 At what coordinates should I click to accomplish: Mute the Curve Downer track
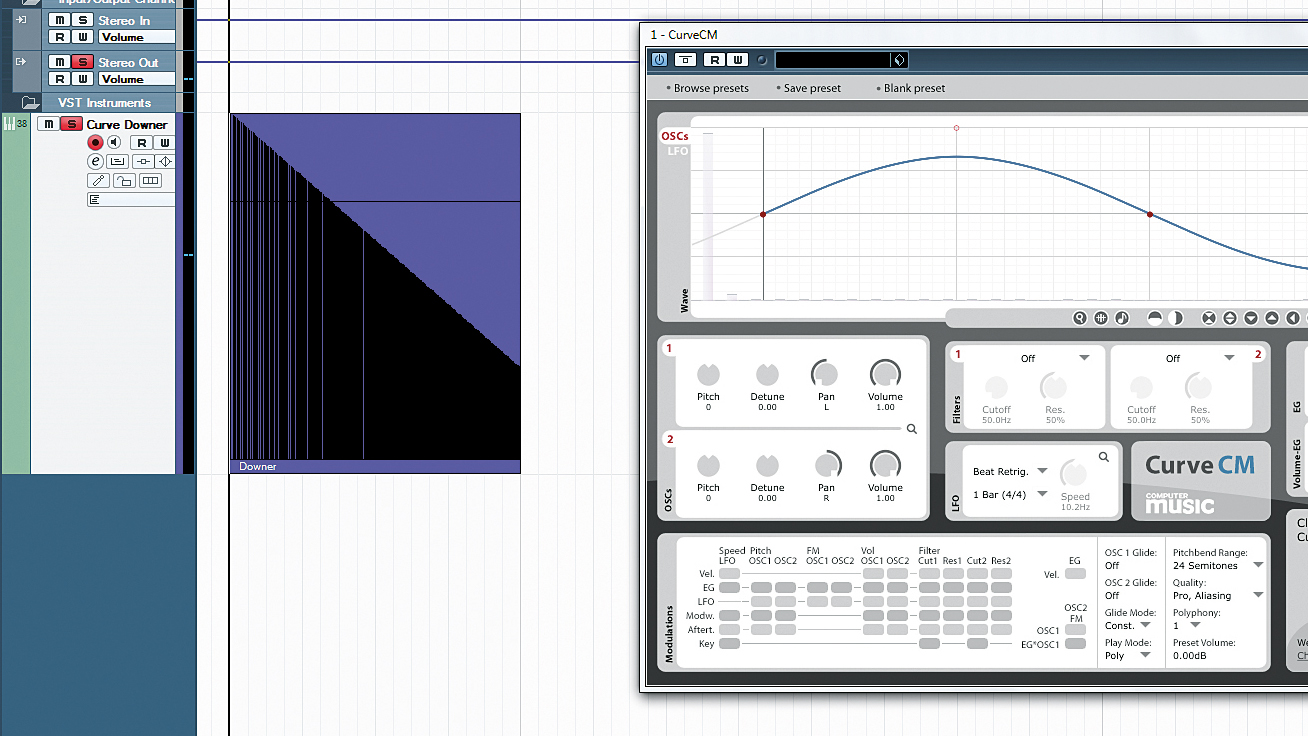[48, 124]
